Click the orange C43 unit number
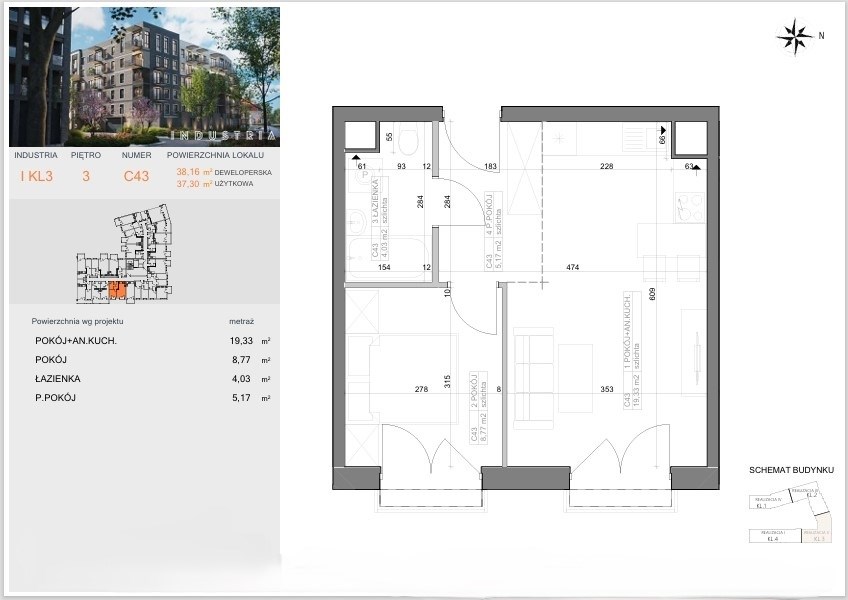 click(x=137, y=178)
